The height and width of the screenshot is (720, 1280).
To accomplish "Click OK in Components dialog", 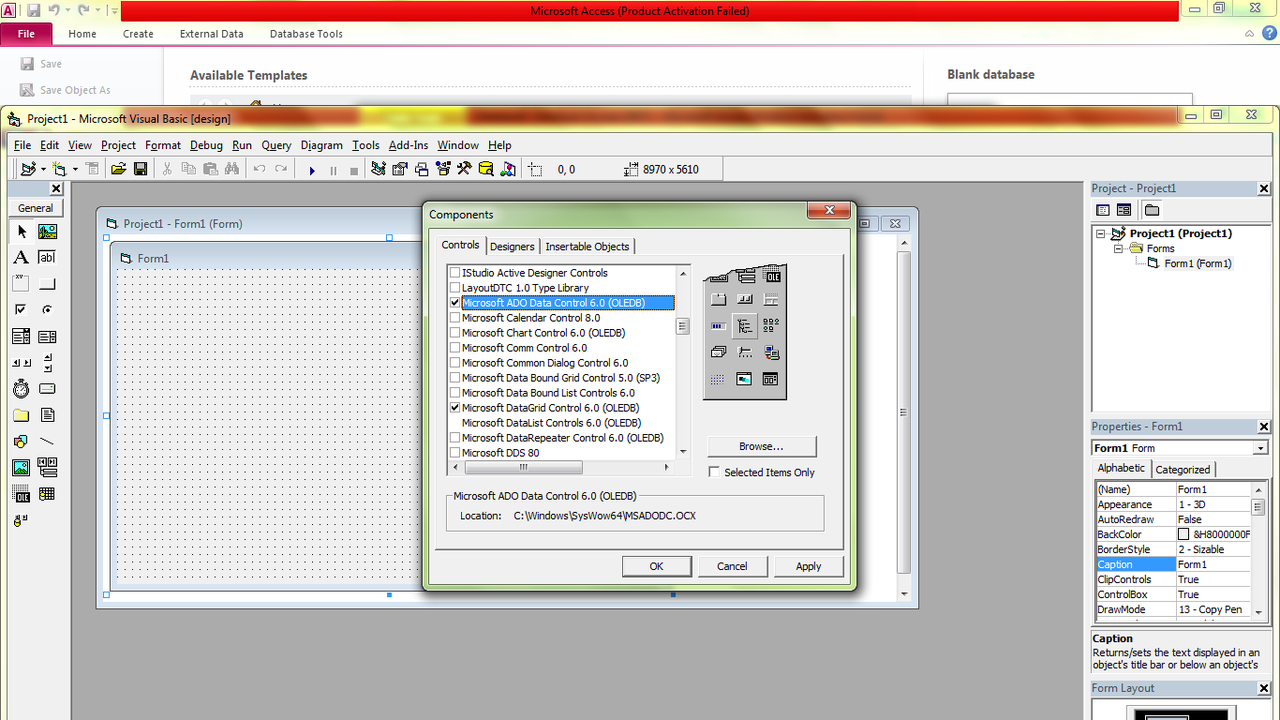I will coord(656,566).
